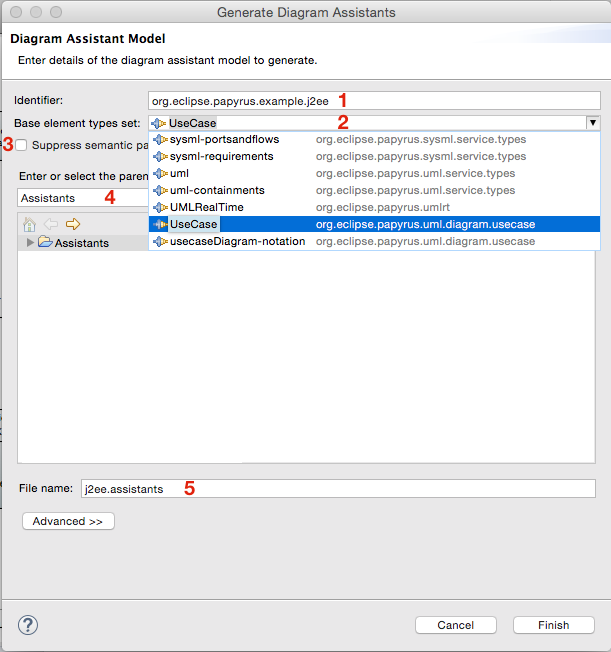Select the Assistants folder row in tree
This screenshot has height=652, width=611.
pos(83,242)
